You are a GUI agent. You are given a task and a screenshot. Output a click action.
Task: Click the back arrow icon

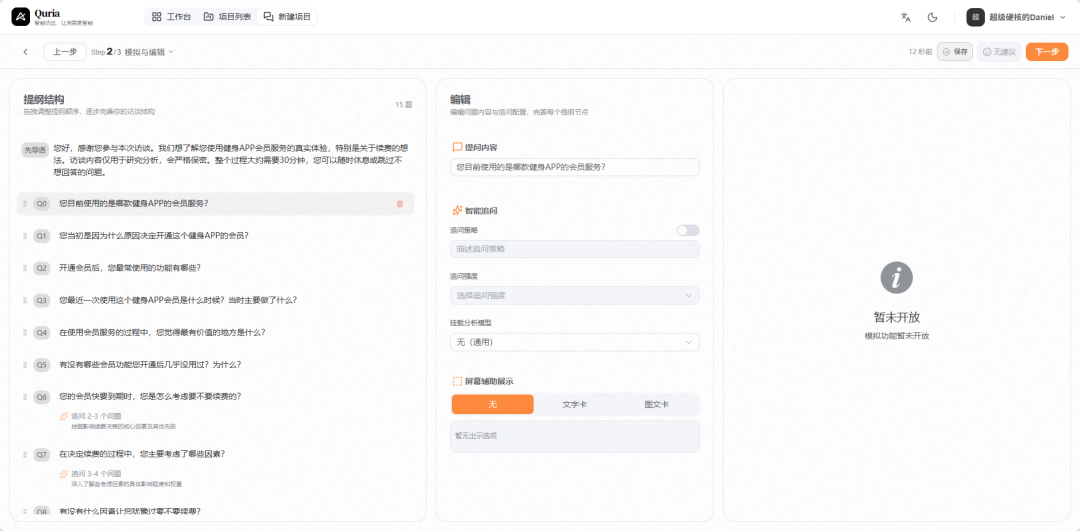[x=25, y=52]
